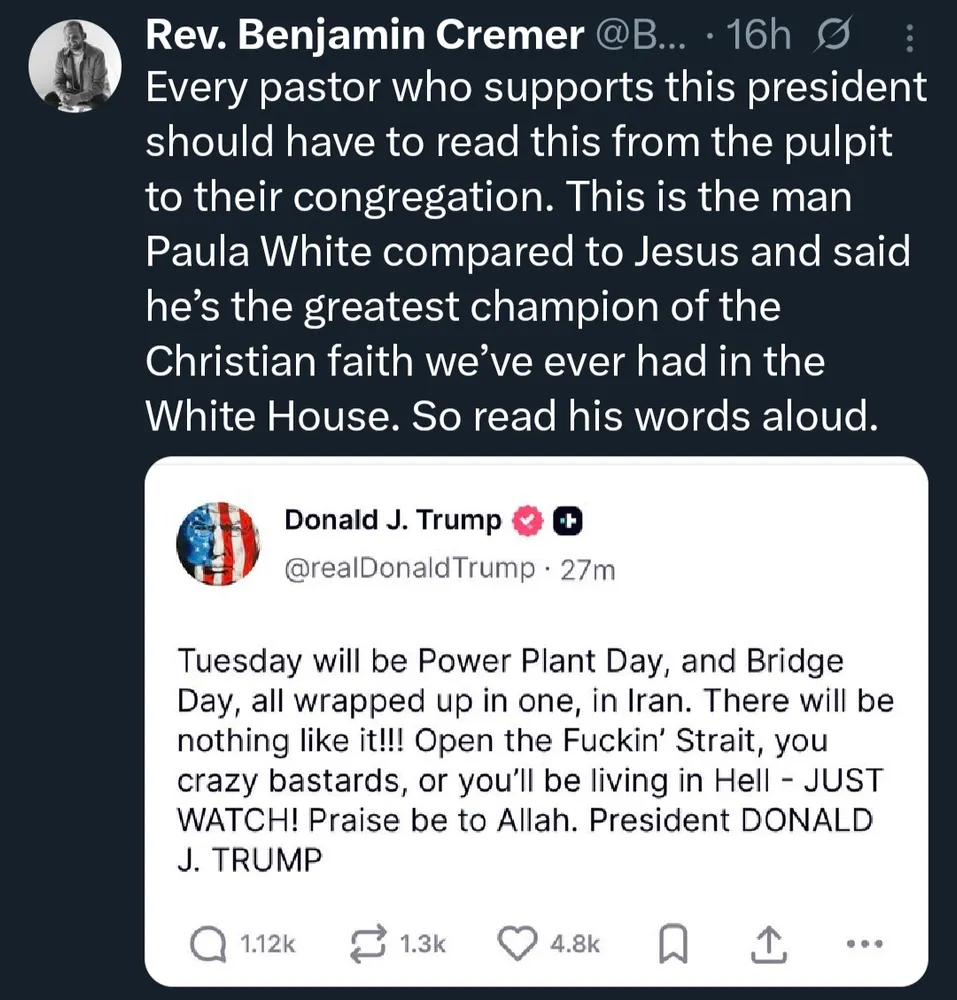Click the repost arrows icon
957x1000 pixels.
click(x=369, y=942)
